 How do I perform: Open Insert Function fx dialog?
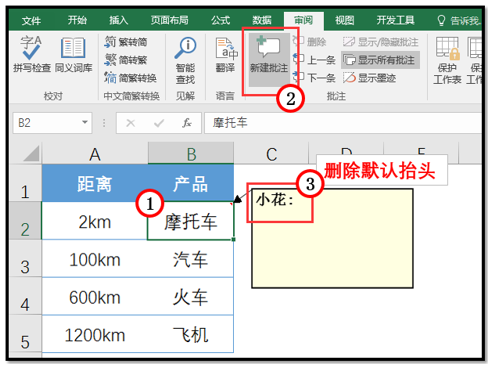[187, 123]
